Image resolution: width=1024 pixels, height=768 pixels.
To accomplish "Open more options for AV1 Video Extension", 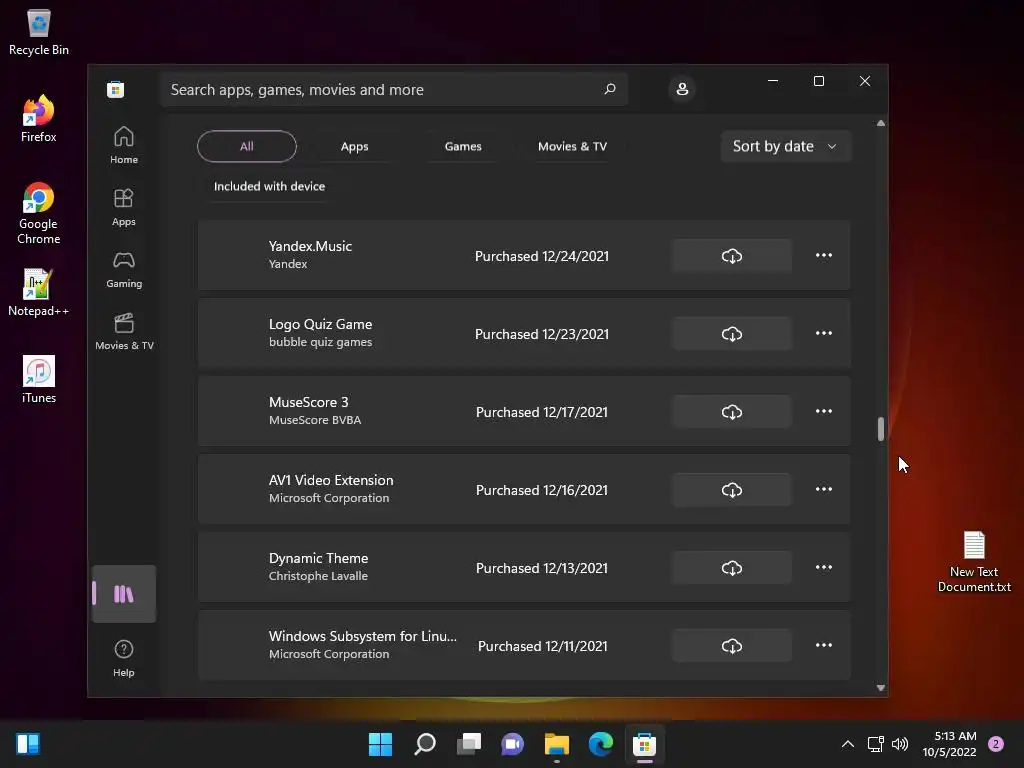I will (x=824, y=489).
